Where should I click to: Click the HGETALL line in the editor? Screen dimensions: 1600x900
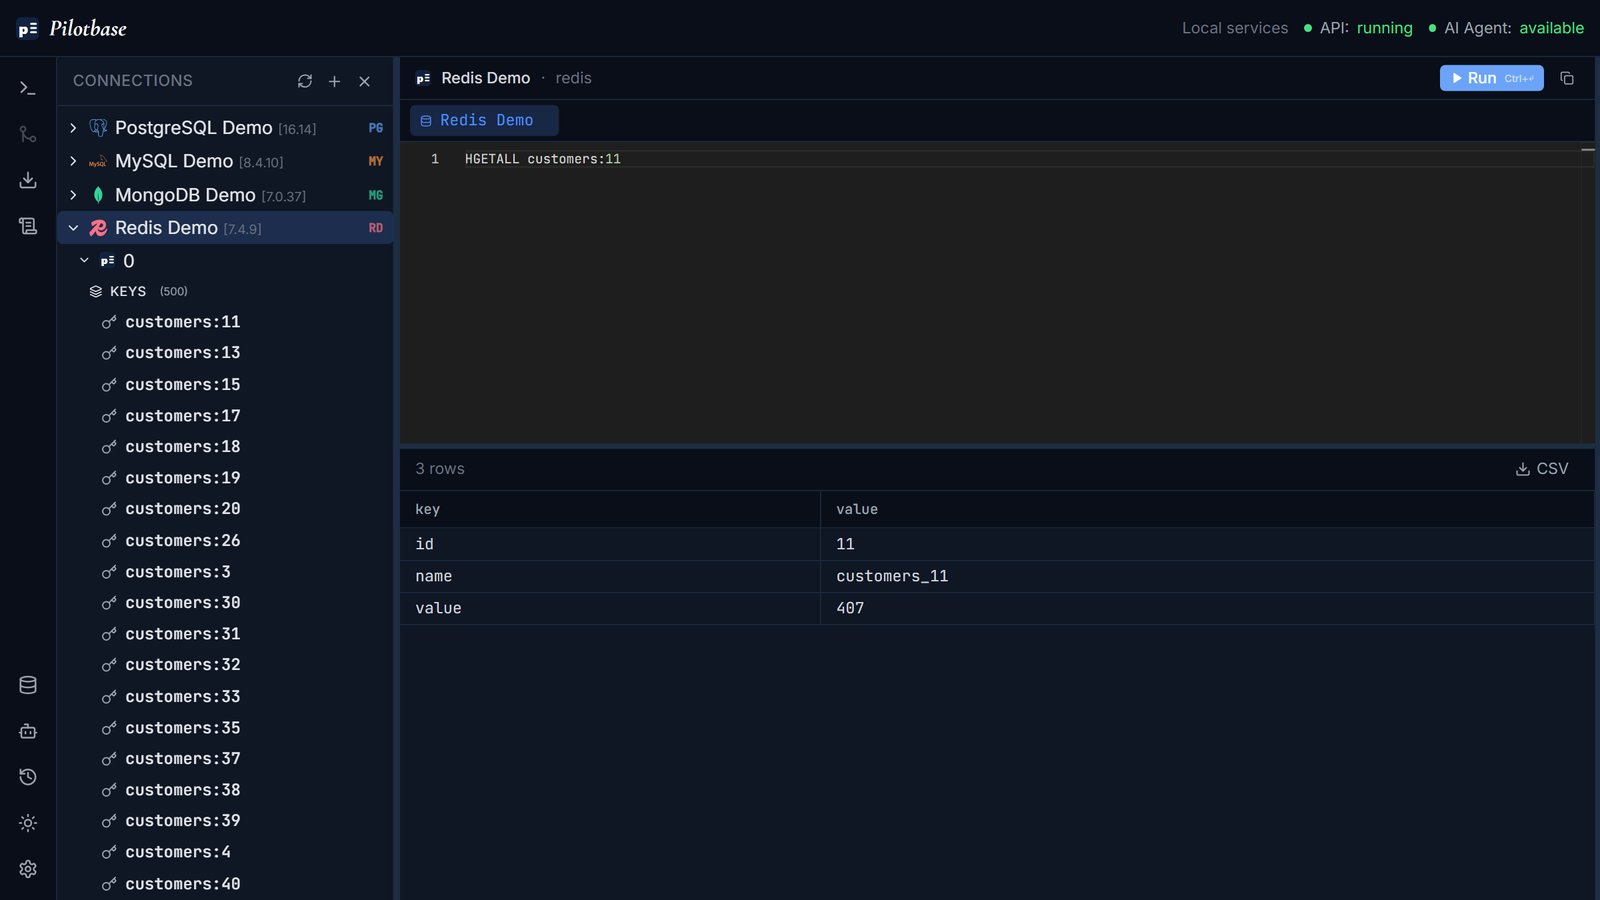tap(543, 159)
